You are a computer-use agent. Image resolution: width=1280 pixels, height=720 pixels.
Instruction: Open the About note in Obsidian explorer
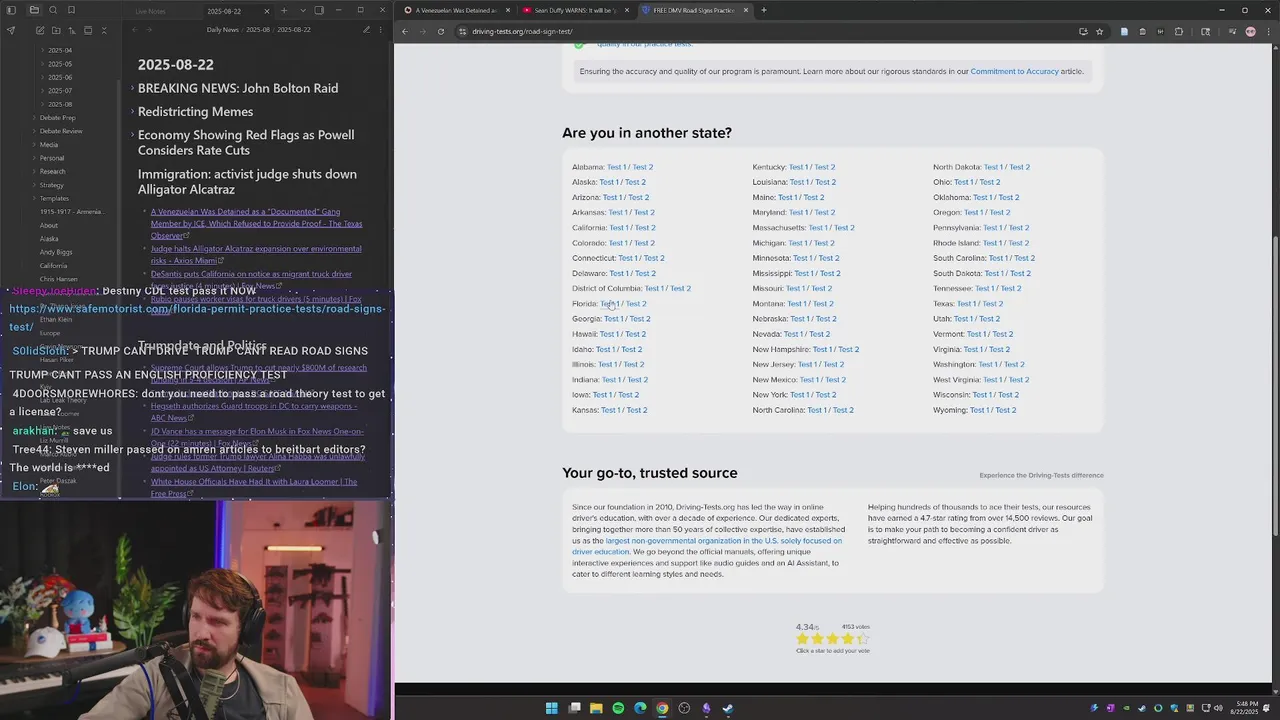pyautogui.click(x=49, y=225)
